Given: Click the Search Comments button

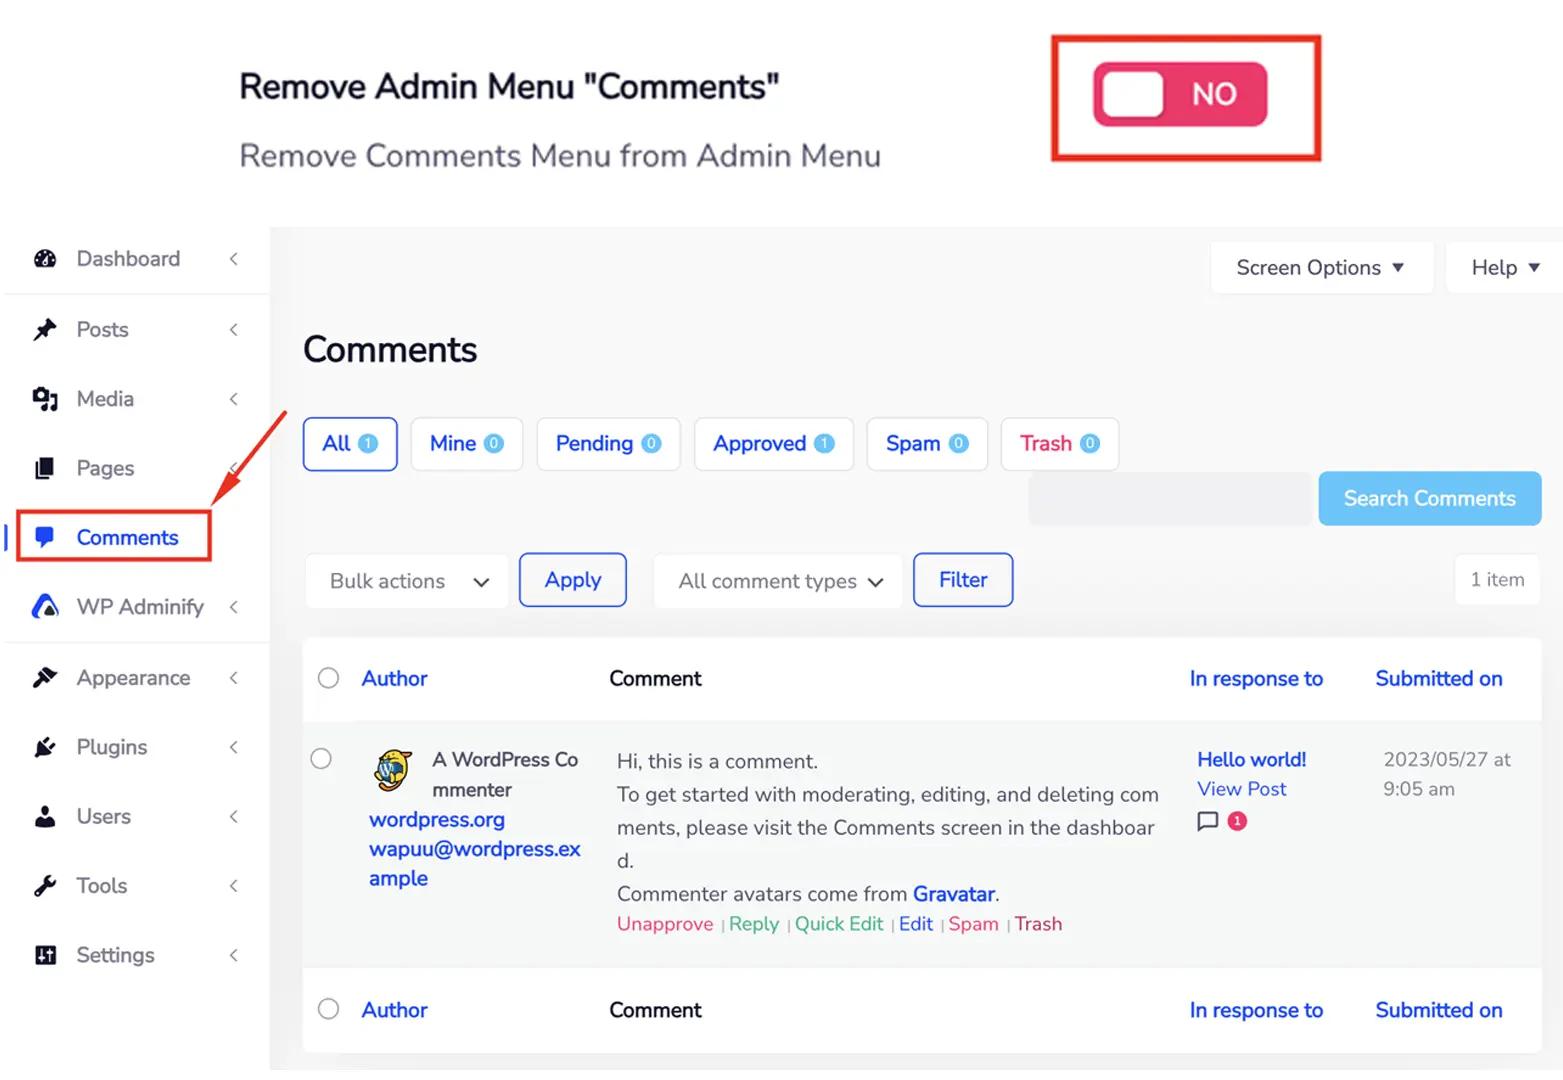Looking at the screenshot, I should (1430, 498).
